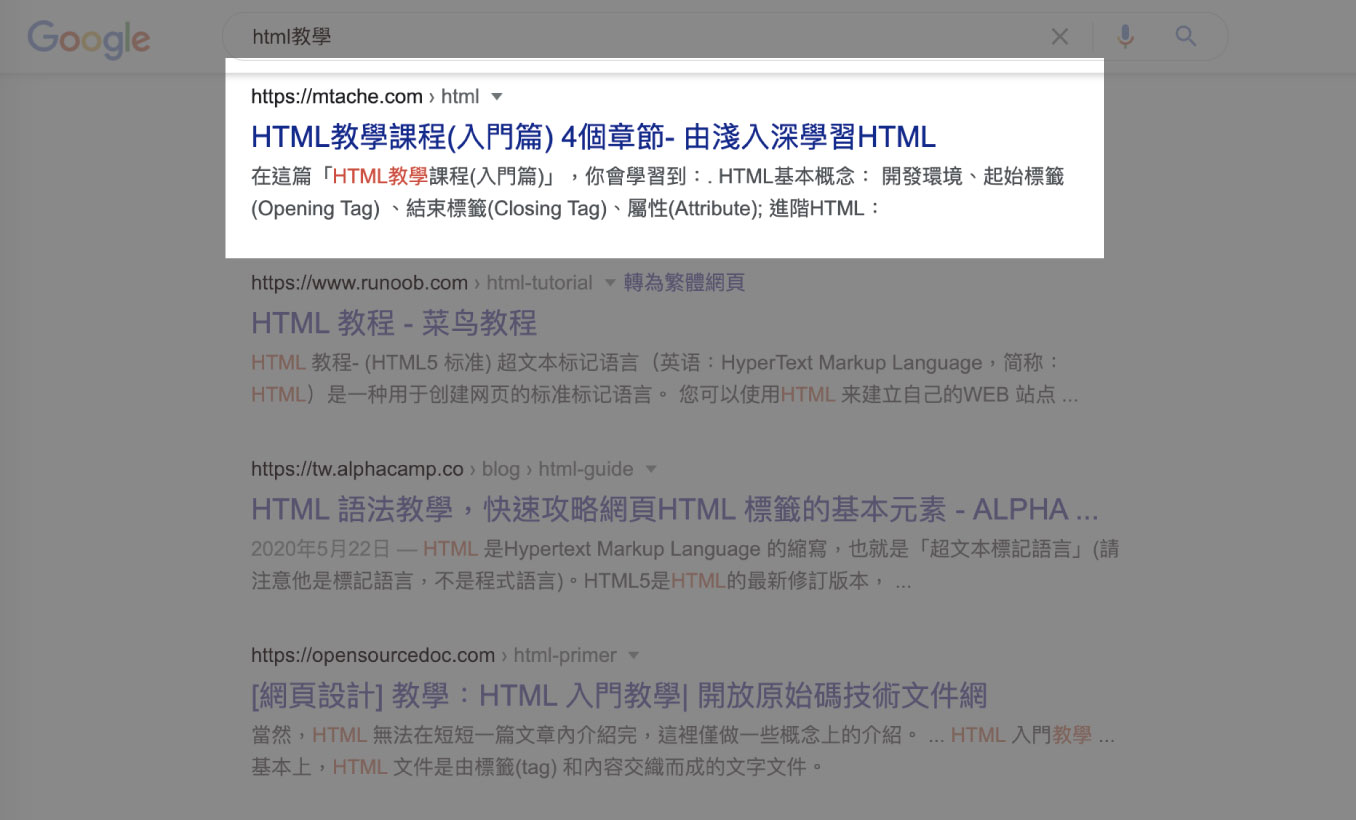The height and width of the screenshot is (820, 1356).
Task: Open the HTML教學課程(入門篇) 4個章節 result
Action: [593, 136]
